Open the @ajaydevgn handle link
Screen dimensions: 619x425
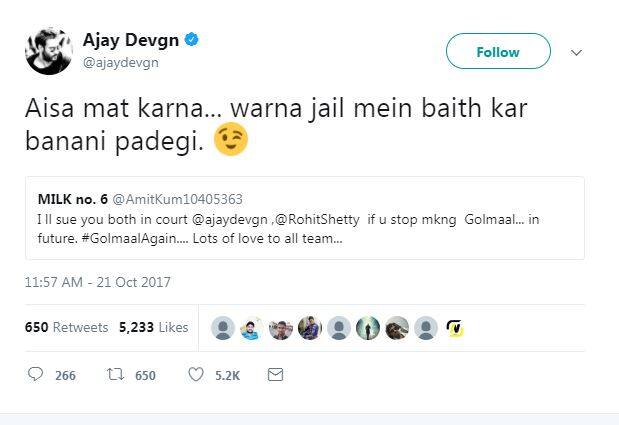(120, 62)
